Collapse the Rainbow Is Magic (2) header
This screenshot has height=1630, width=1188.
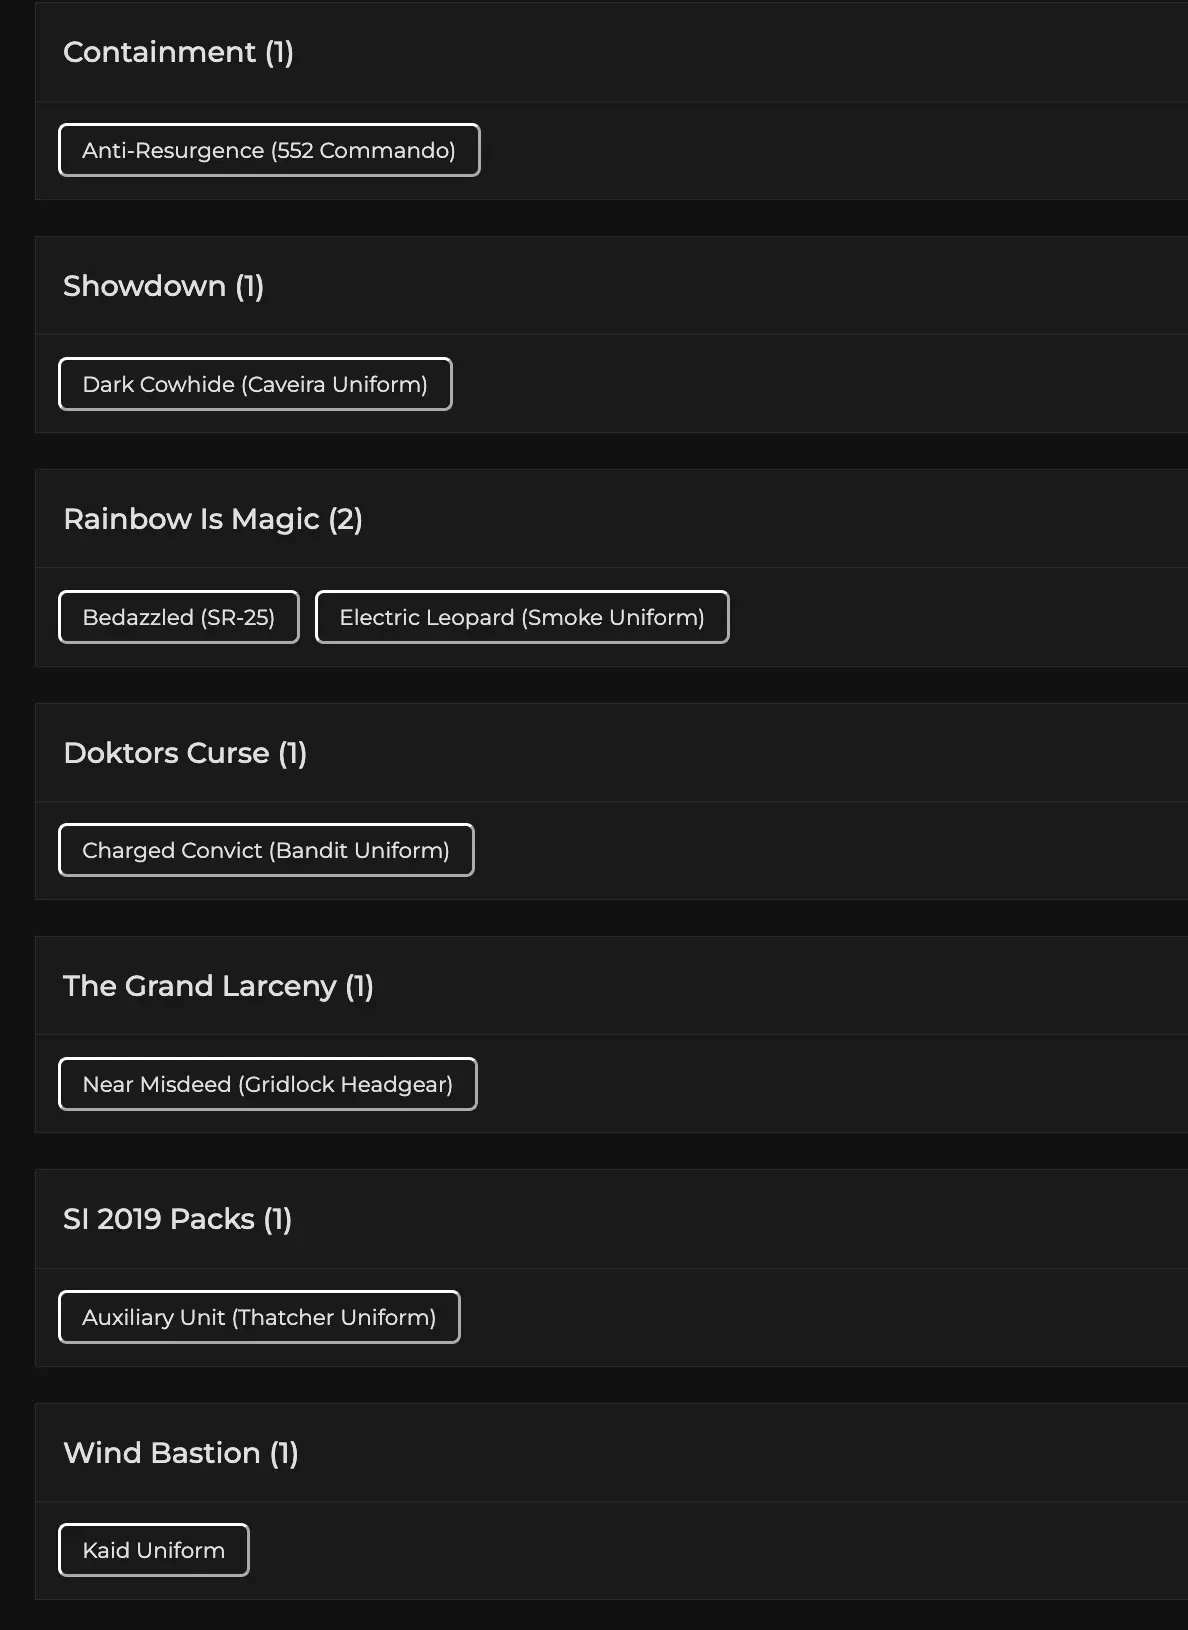coord(213,519)
